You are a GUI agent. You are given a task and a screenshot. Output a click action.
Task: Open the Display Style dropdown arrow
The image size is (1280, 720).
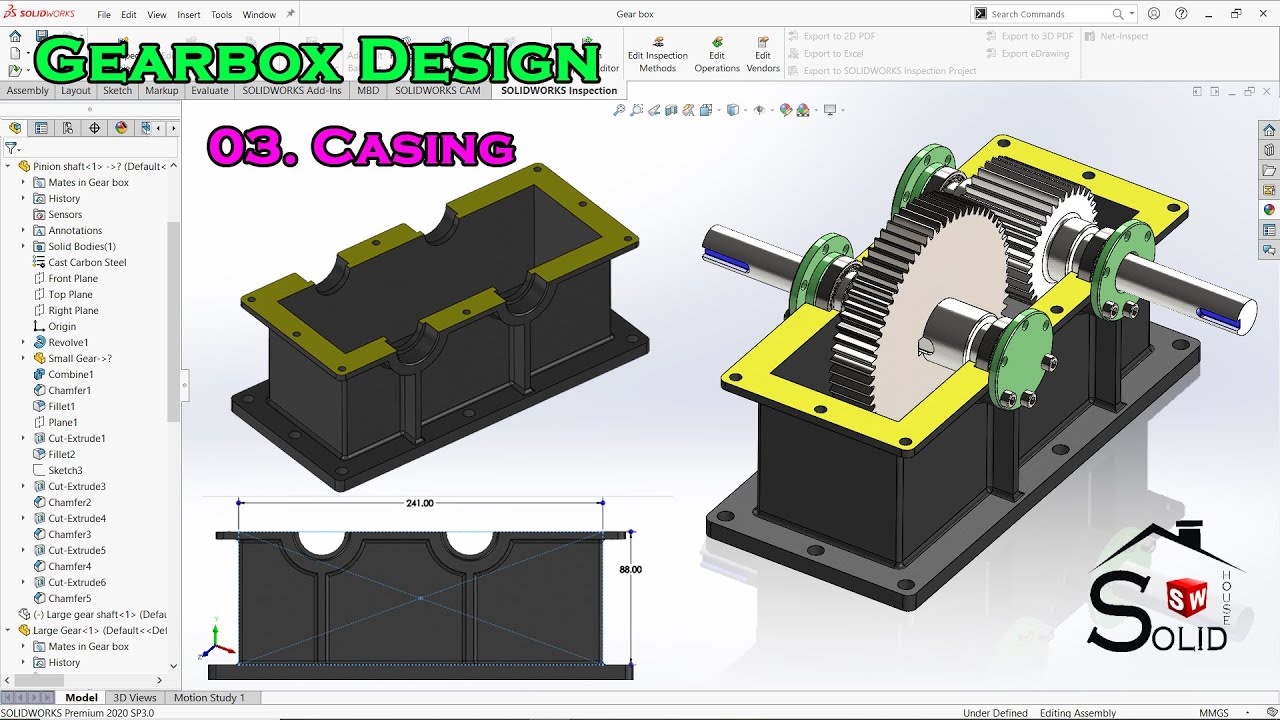click(743, 110)
